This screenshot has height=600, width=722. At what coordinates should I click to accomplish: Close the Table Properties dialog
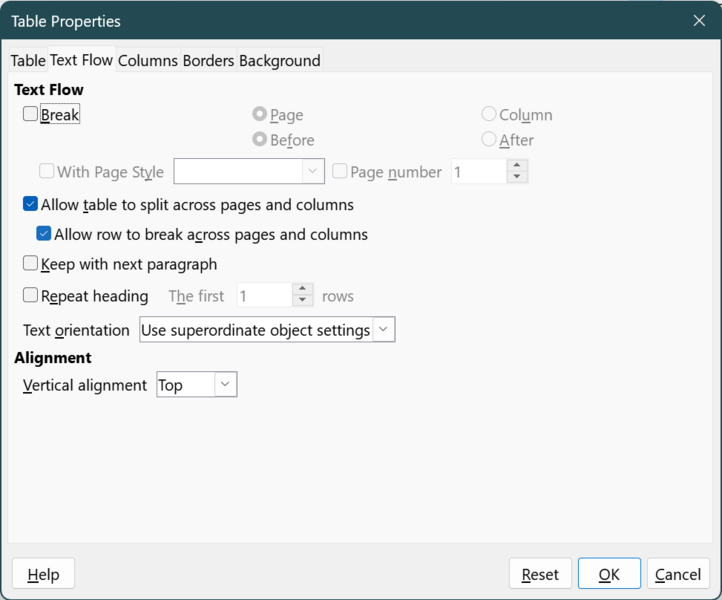(699, 21)
